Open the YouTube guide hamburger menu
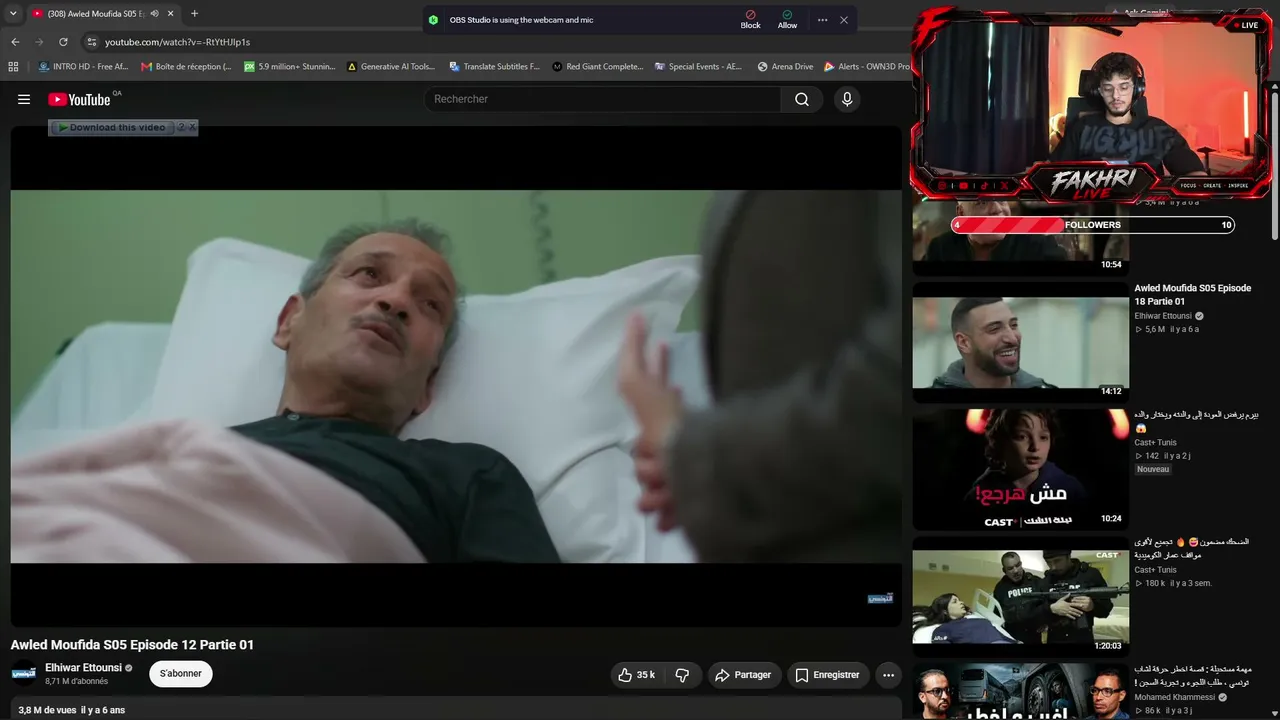Screen dimensions: 1280x720 pyautogui.click(x=24, y=99)
